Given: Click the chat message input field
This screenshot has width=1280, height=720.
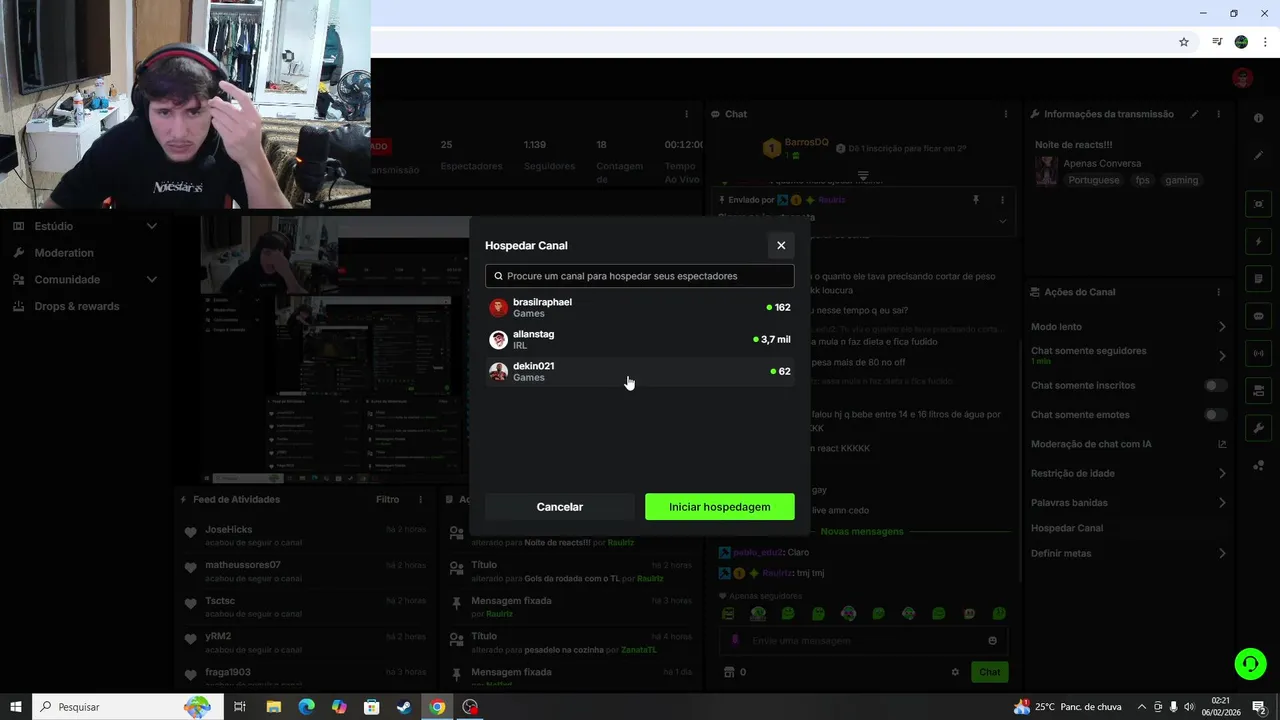Looking at the screenshot, I should pos(863,641).
